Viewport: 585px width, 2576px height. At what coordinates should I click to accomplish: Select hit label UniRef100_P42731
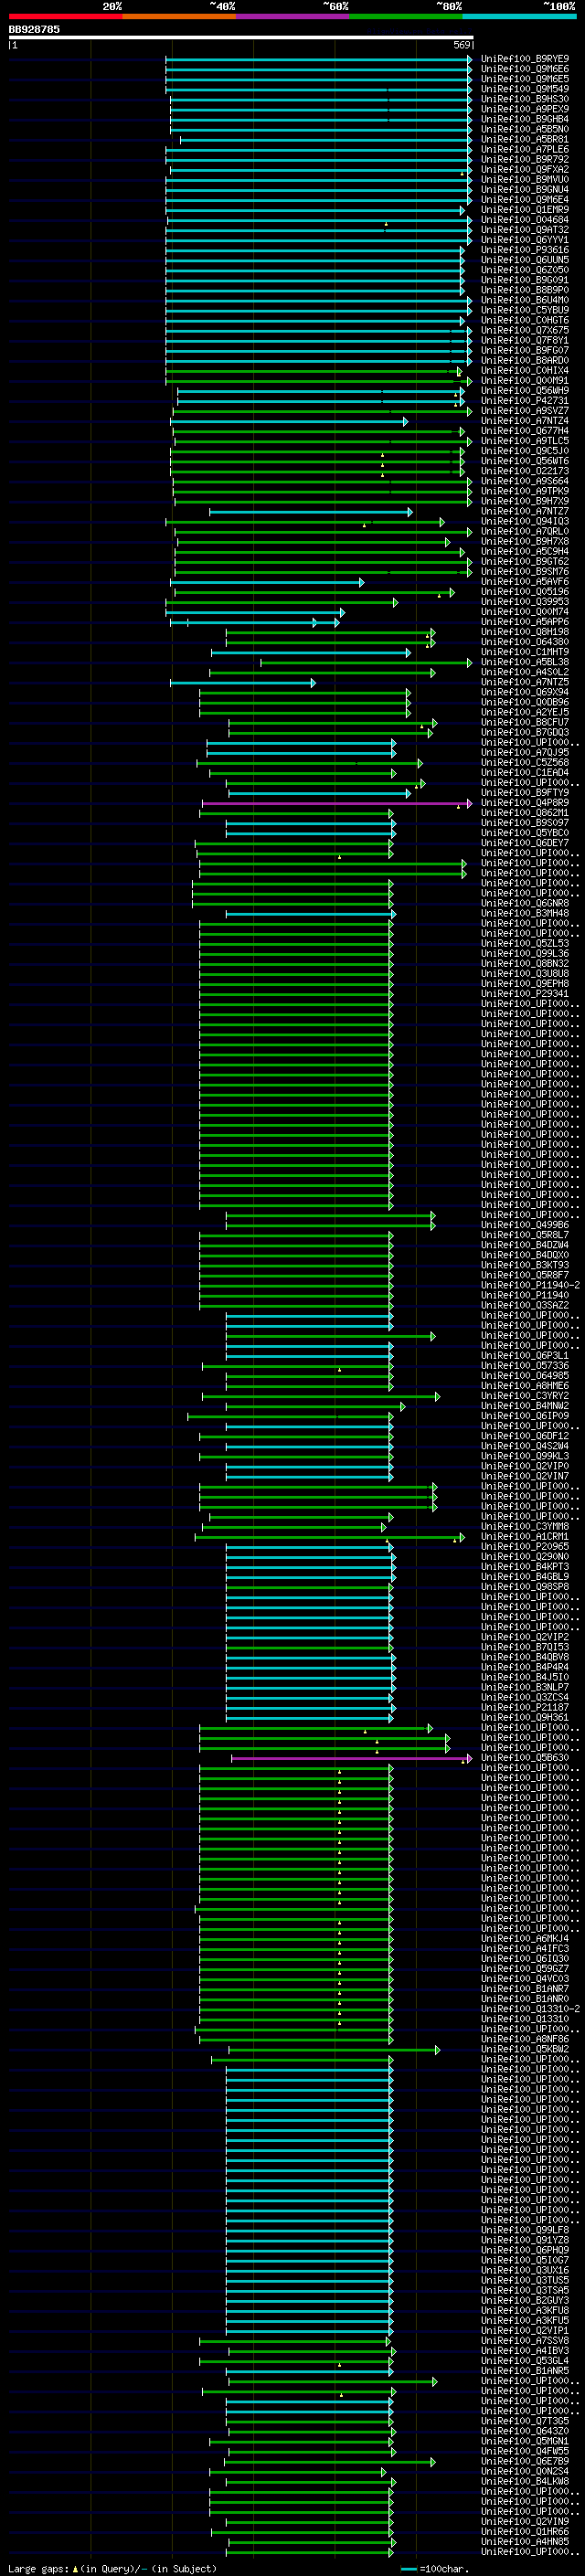pos(525,401)
